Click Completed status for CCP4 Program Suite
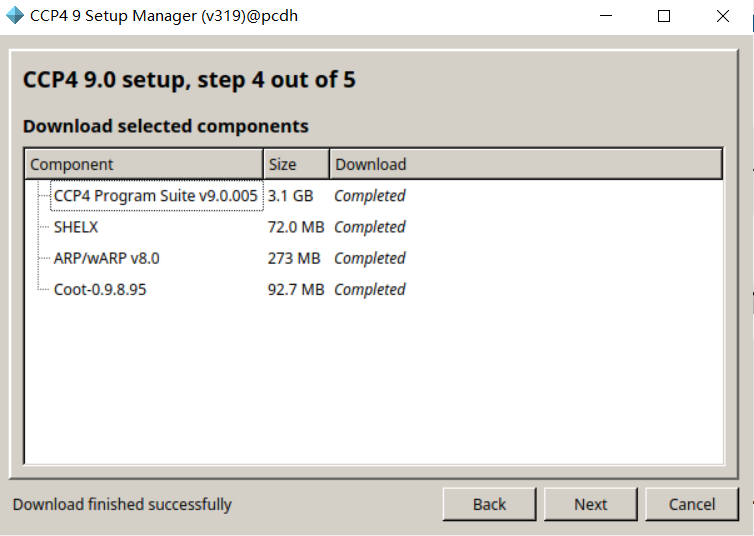Image resolution: width=754 pixels, height=536 pixels. (x=370, y=196)
